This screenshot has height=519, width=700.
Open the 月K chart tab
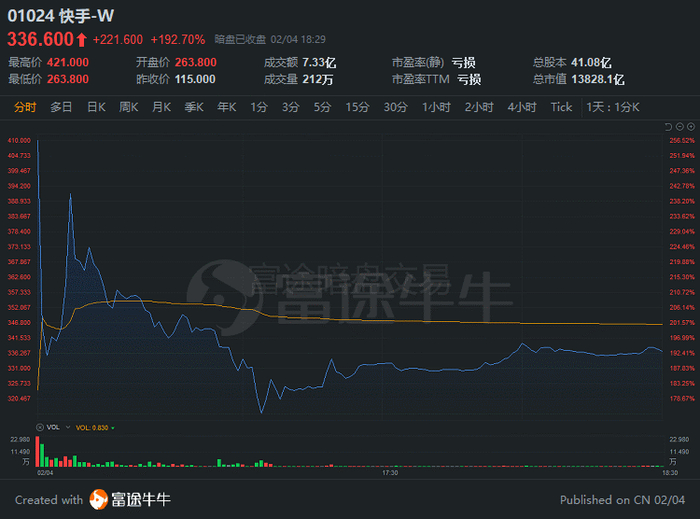click(162, 107)
